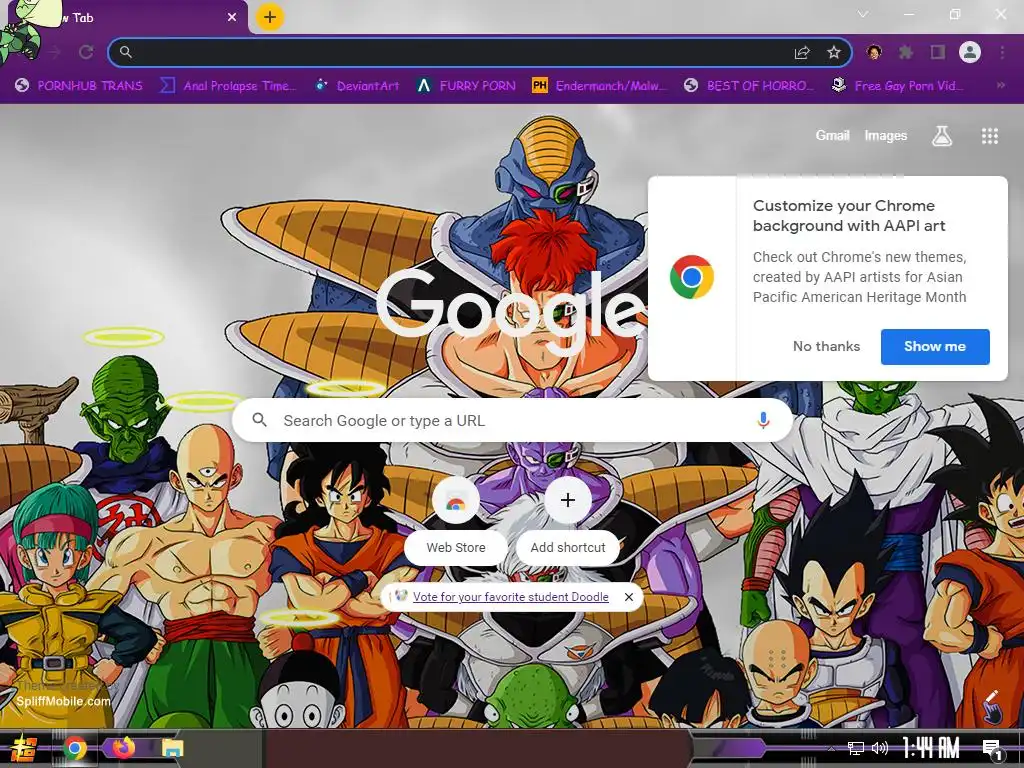This screenshot has width=1024, height=768.
Task: Open the tab search chevron in title bar
Action: click(x=863, y=14)
